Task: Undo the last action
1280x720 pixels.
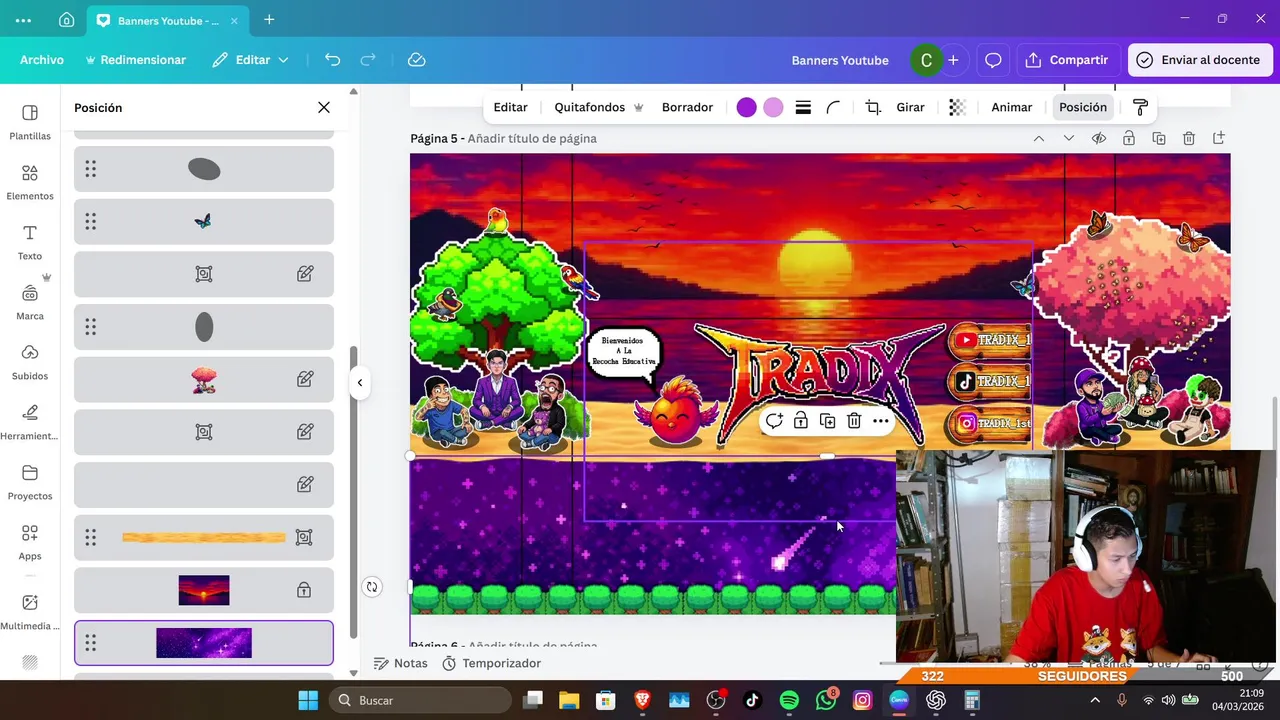Action: pos(333,60)
